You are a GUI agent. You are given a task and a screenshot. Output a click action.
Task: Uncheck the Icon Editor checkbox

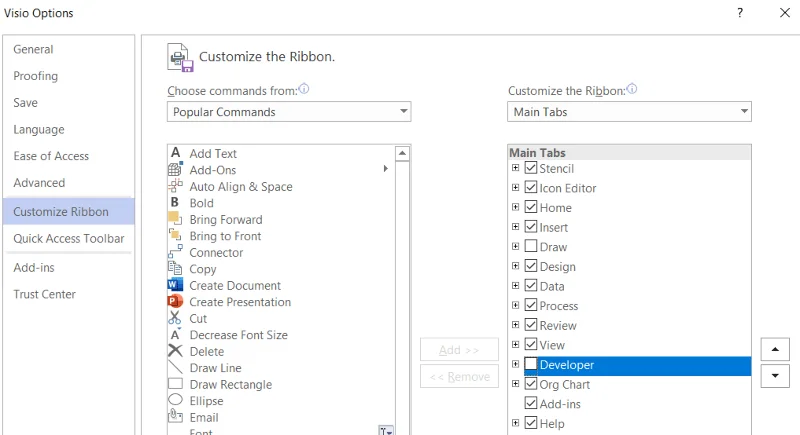[531, 187]
